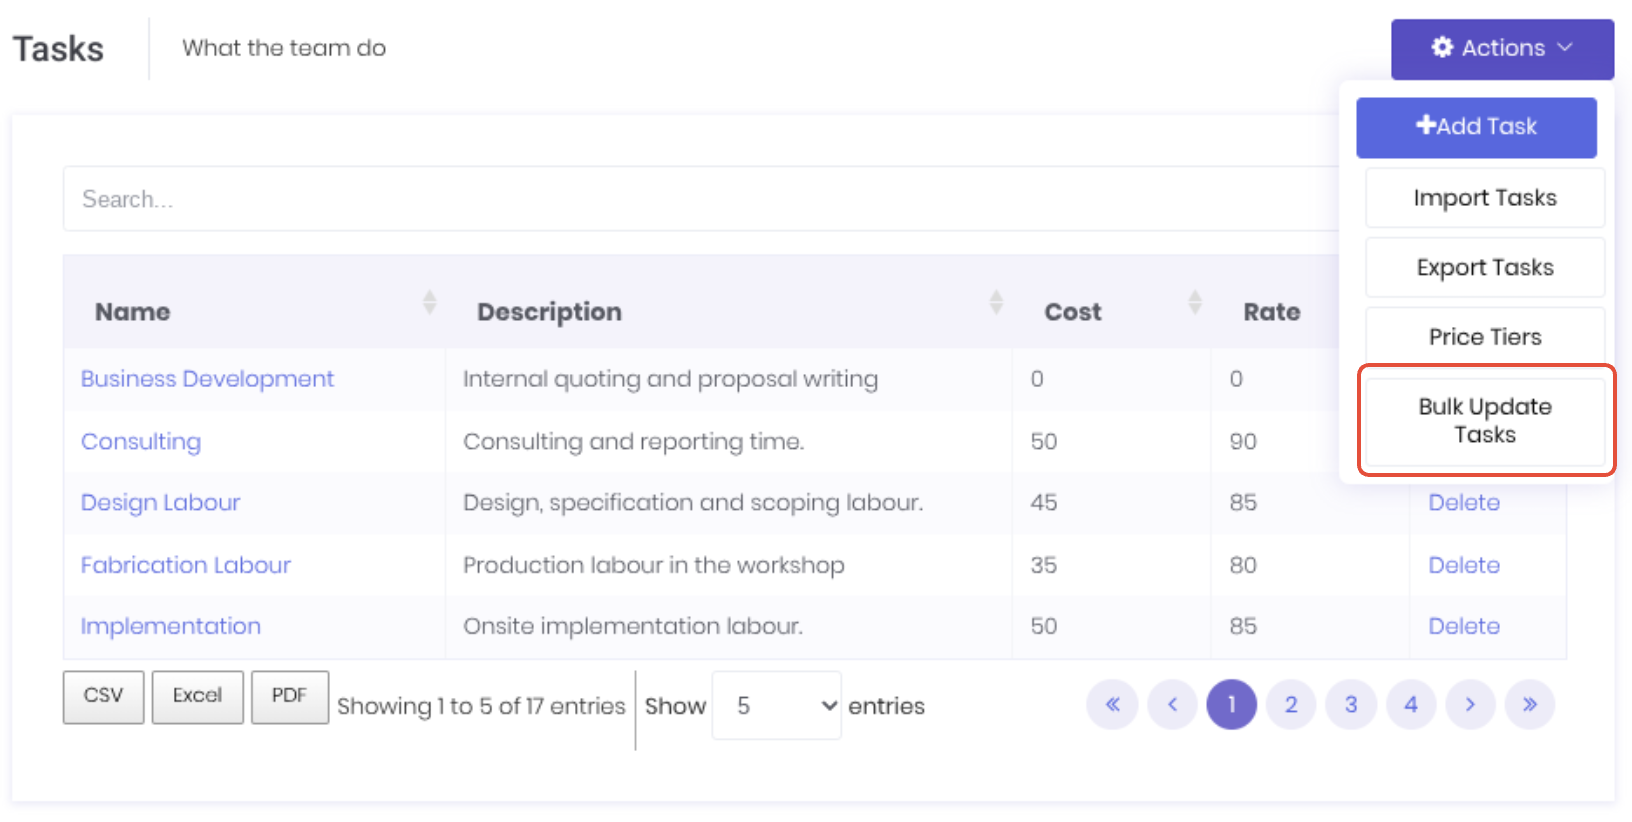Click description 'Consulting and reporting time.'
The height and width of the screenshot is (822, 1632).
tap(633, 442)
